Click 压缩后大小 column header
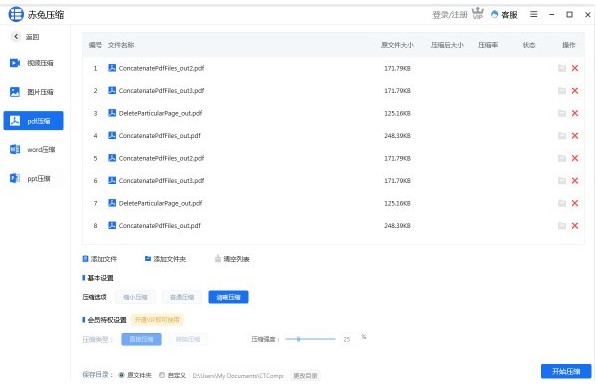 (447, 45)
